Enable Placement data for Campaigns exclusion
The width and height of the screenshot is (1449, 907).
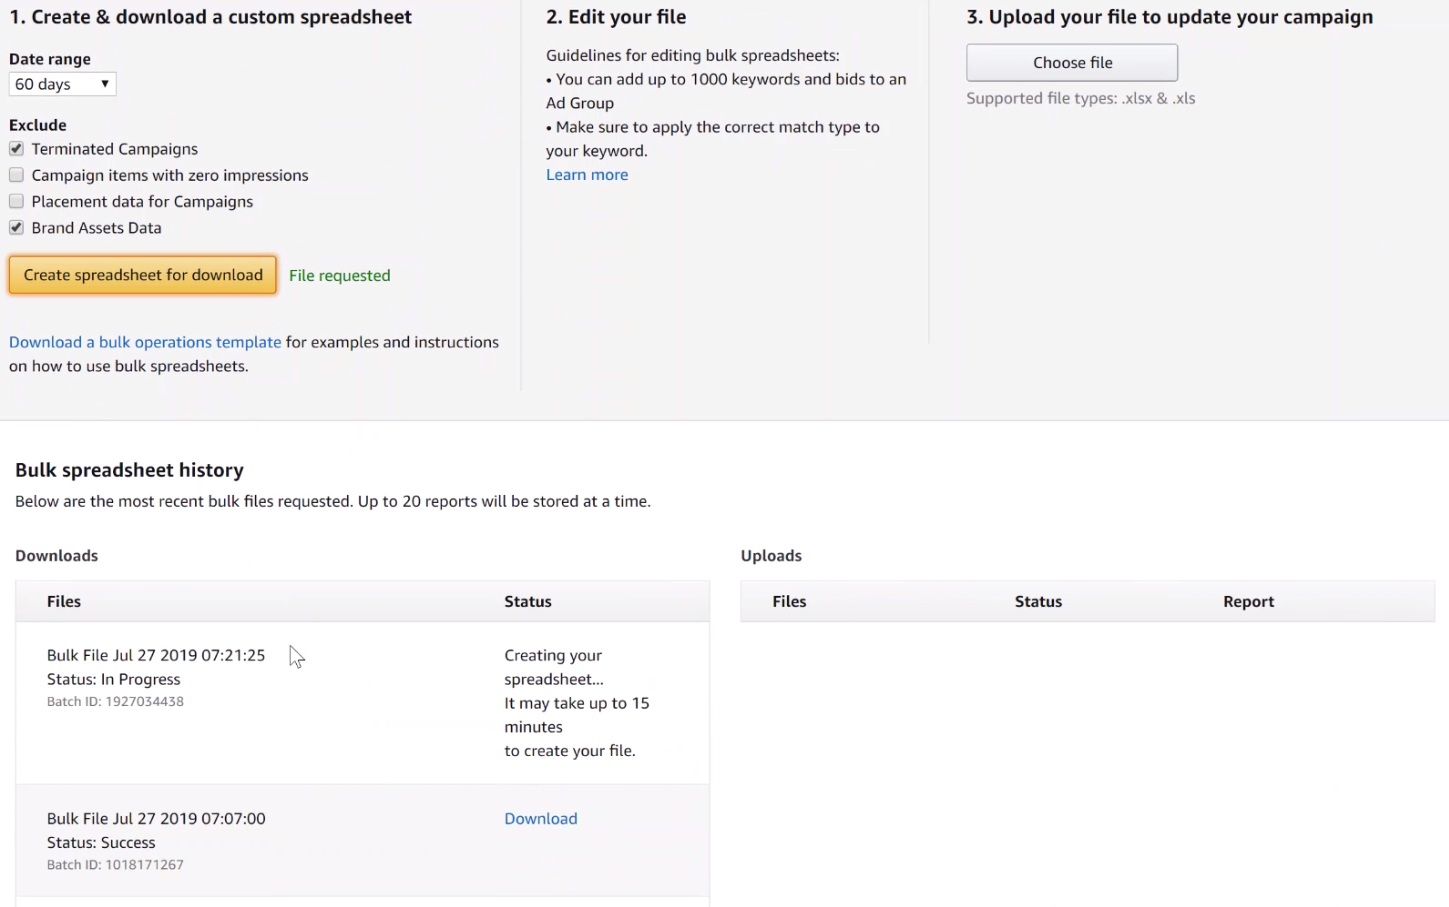click(16, 201)
